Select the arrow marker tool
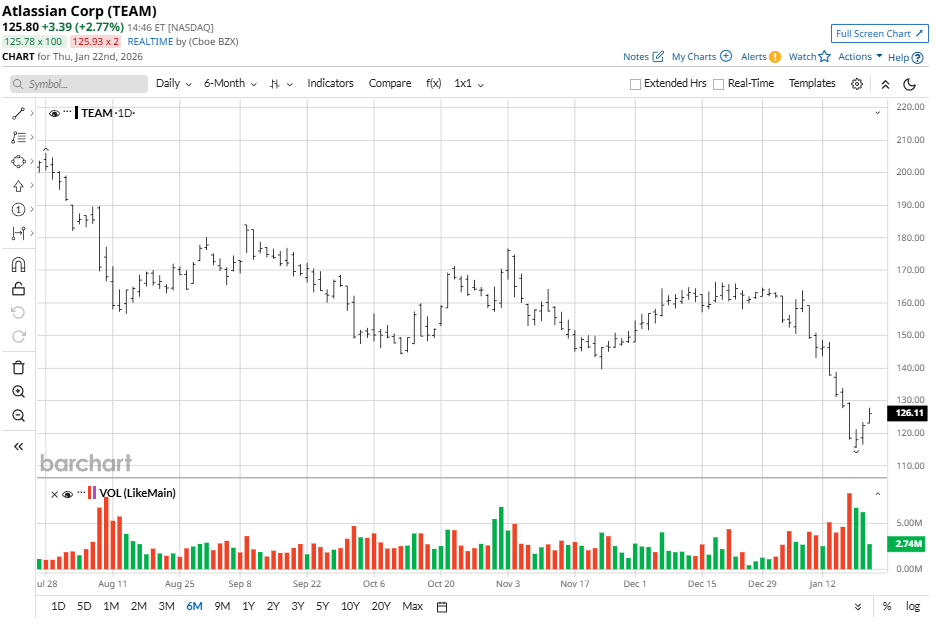Image resolution: width=936 pixels, height=624 pixels. pos(18,186)
